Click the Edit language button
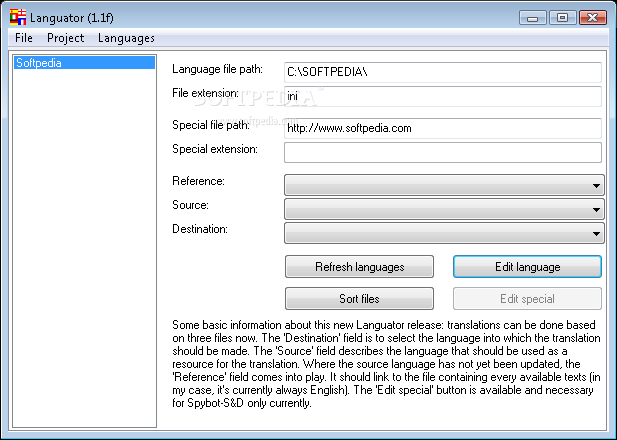 coord(527,267)
